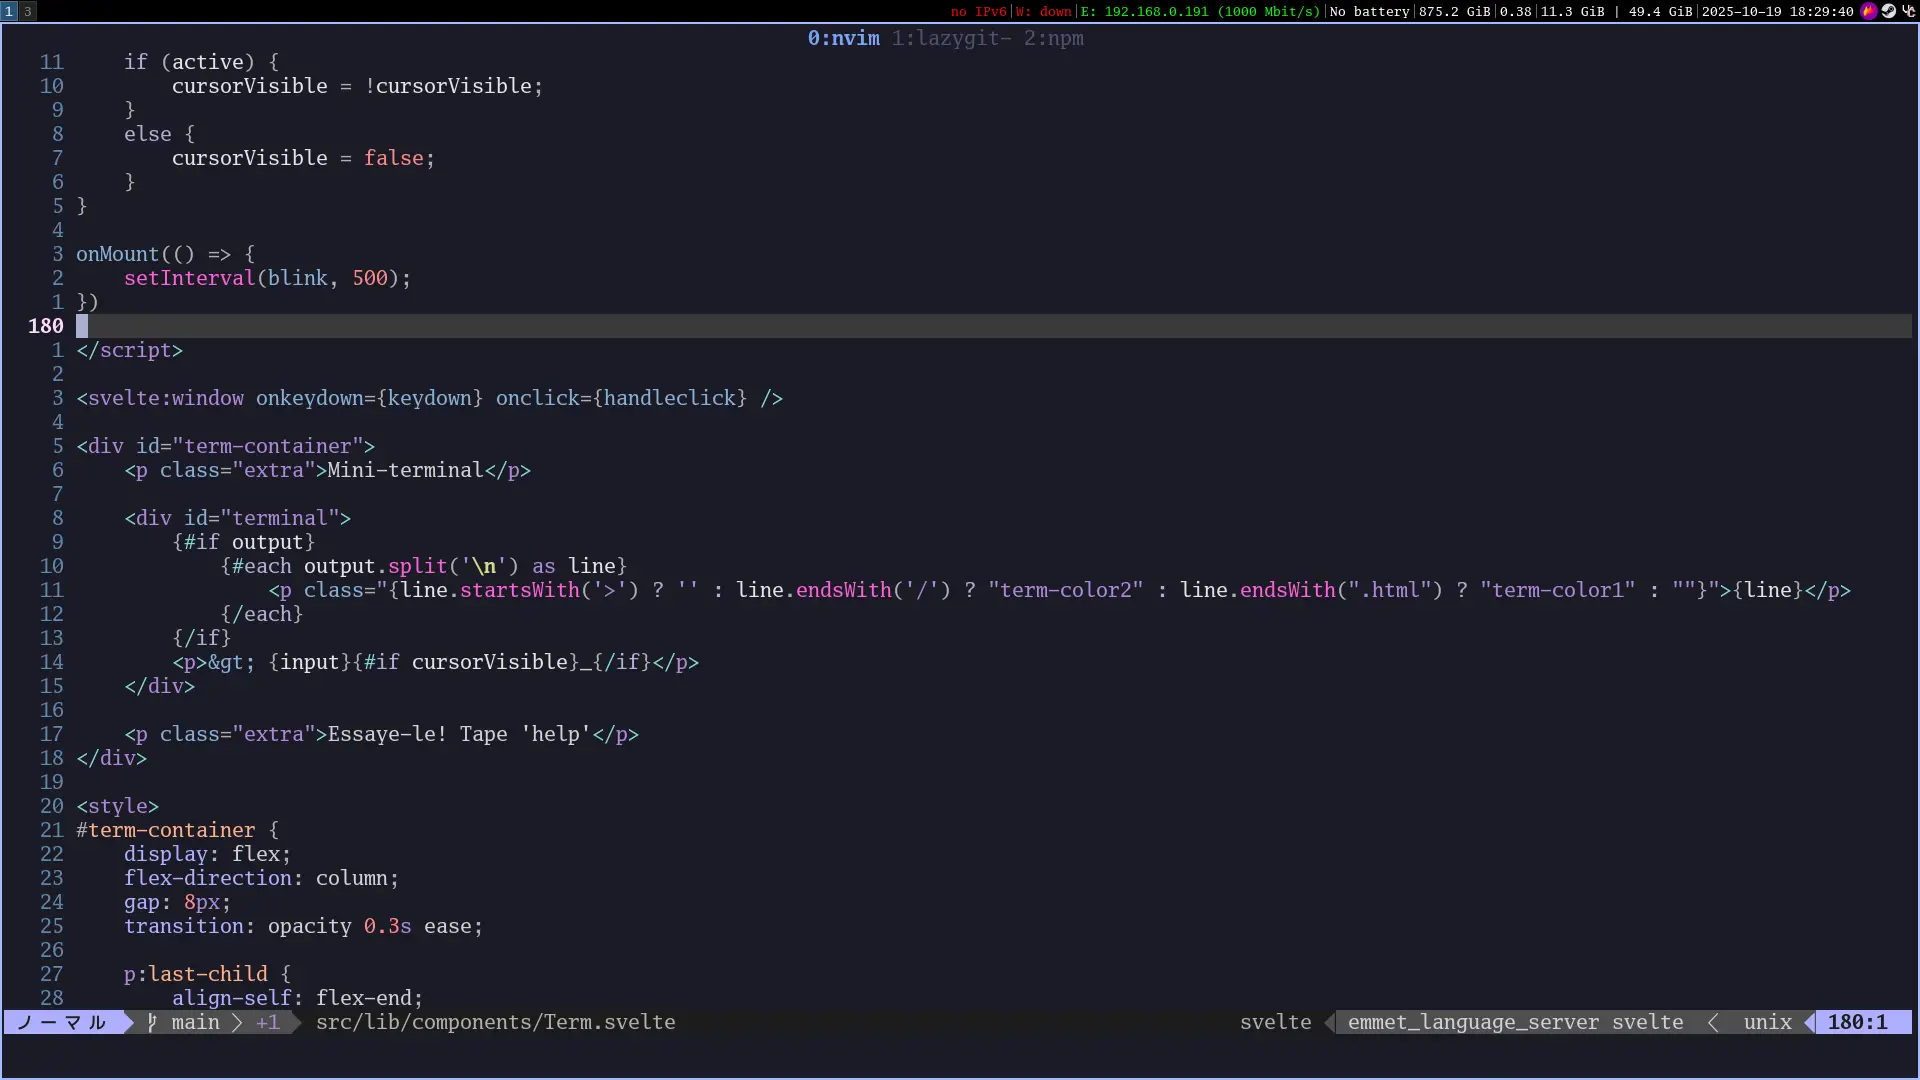
Task: Click the chevron left of unix
Action: (x=1713, y=1022)
